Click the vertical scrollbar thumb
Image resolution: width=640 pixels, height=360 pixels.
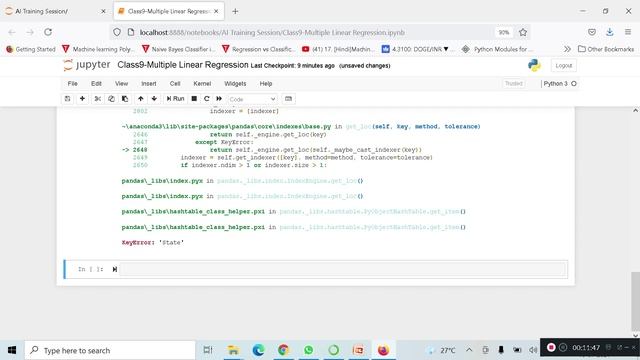point(636,301)
